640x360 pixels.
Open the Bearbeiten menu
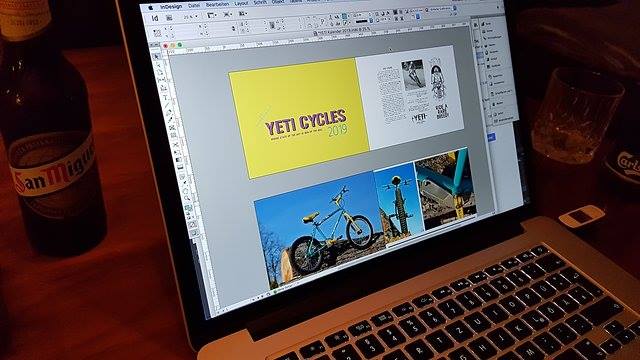click(x=217, y=4)
